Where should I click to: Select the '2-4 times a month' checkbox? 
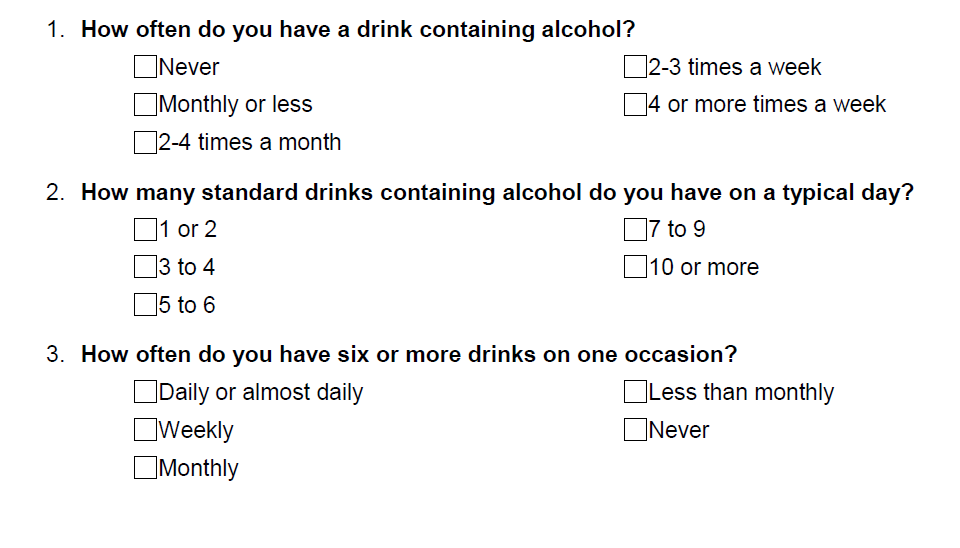[146, 142]
